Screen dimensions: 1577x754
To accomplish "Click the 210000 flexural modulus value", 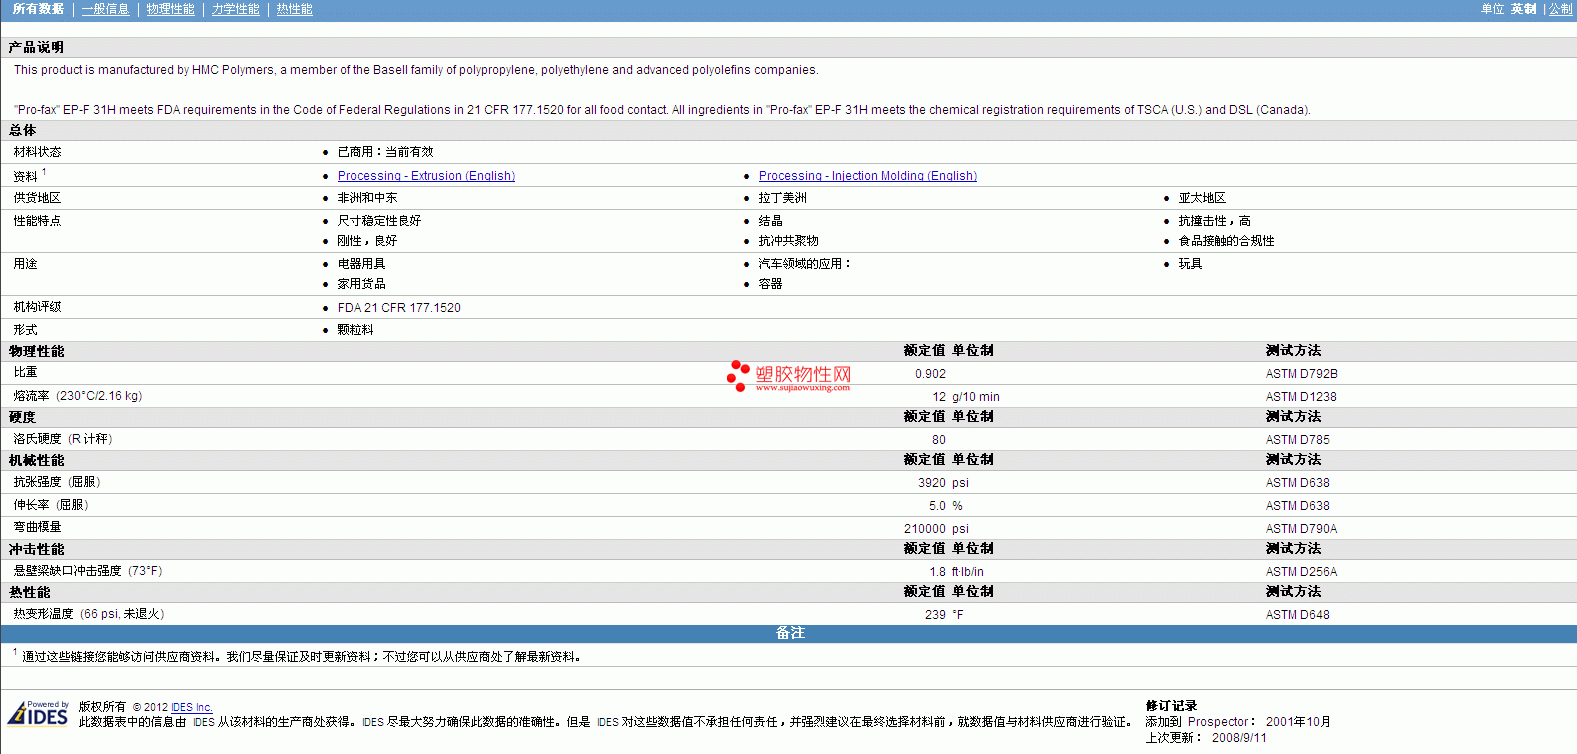I will 925,529.
